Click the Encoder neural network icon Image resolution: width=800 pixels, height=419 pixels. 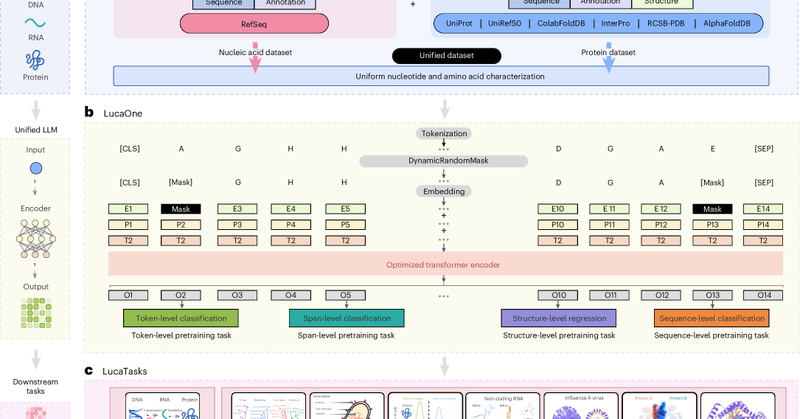pyautogui.click(x=36, y=238)
